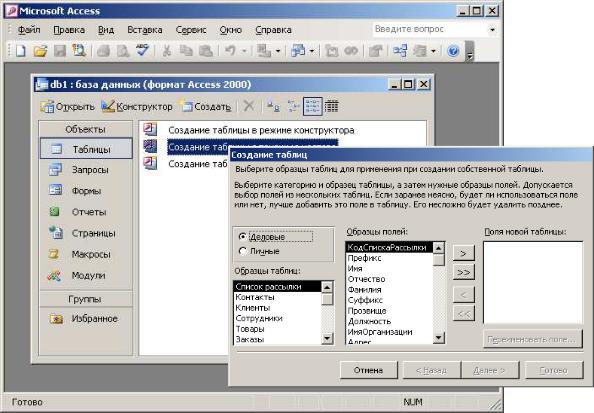Switch db1 window to Small Icons view
This screenshot has height=413, width=594.
click(x=293, y=106)
